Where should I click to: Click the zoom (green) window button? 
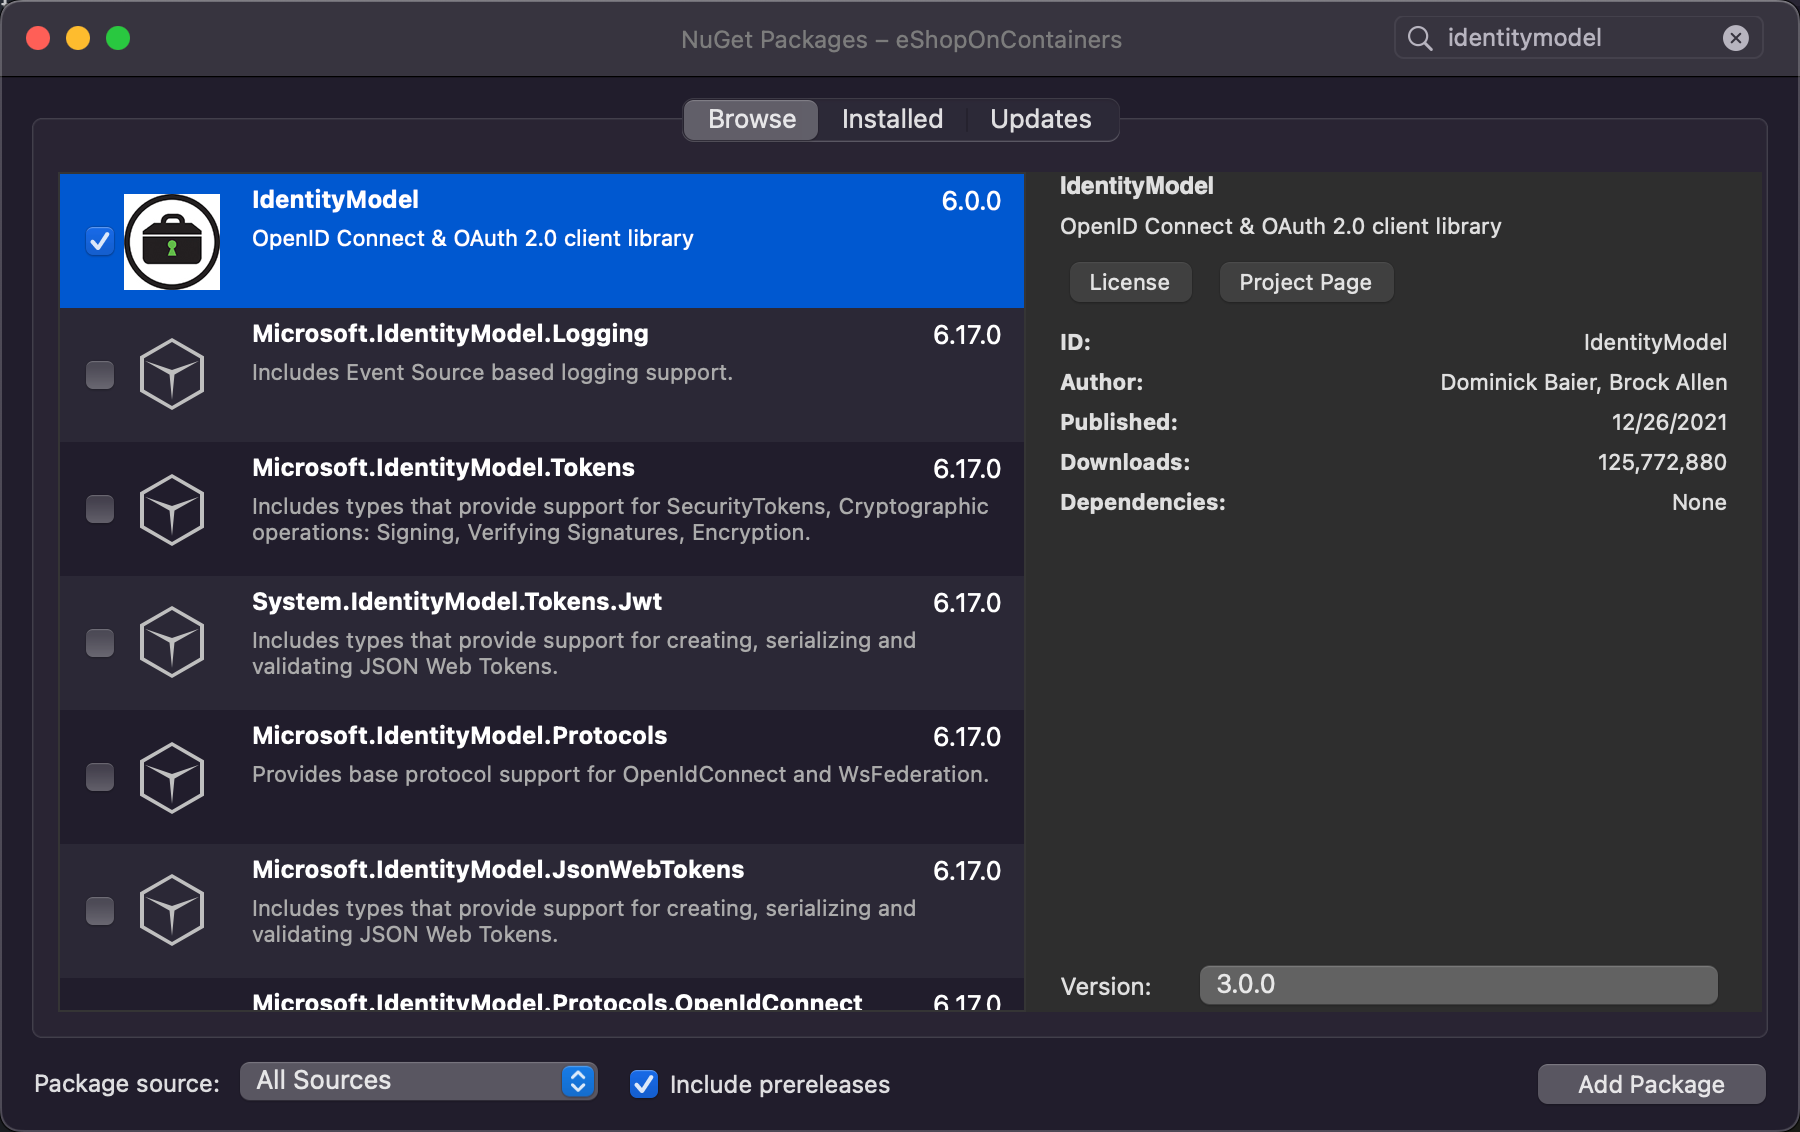coord(118,38)
